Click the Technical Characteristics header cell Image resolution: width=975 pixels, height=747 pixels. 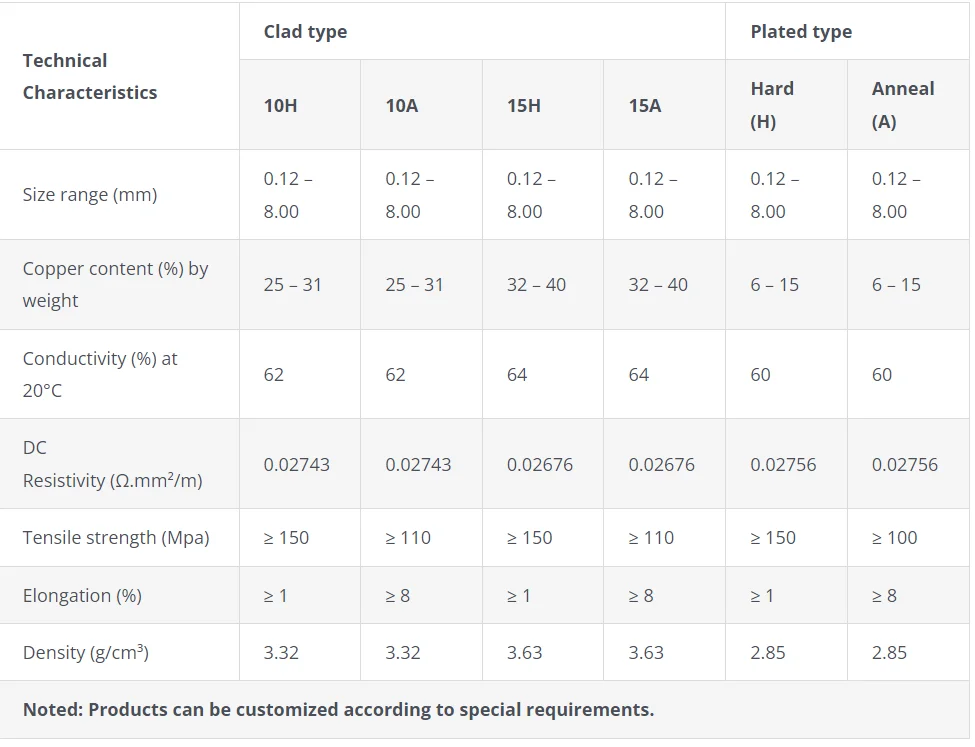(90, 76)
